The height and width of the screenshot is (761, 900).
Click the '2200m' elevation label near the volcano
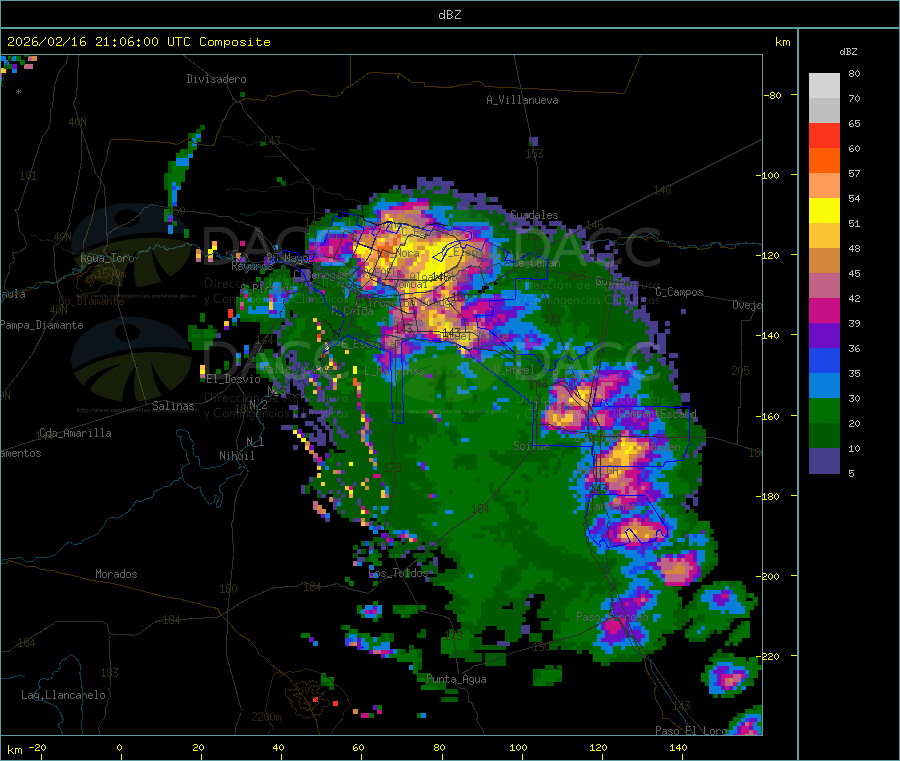click(266, 717)
